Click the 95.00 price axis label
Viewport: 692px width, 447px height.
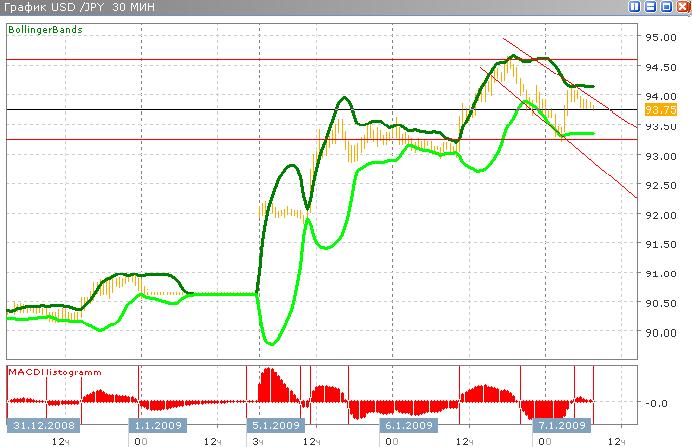(660, 38)
